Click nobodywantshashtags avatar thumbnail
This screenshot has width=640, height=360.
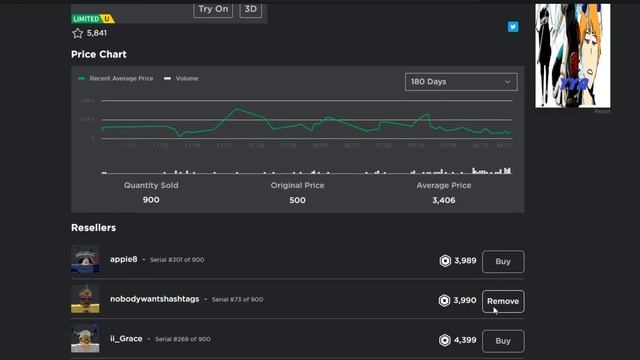tap(85, 299)
